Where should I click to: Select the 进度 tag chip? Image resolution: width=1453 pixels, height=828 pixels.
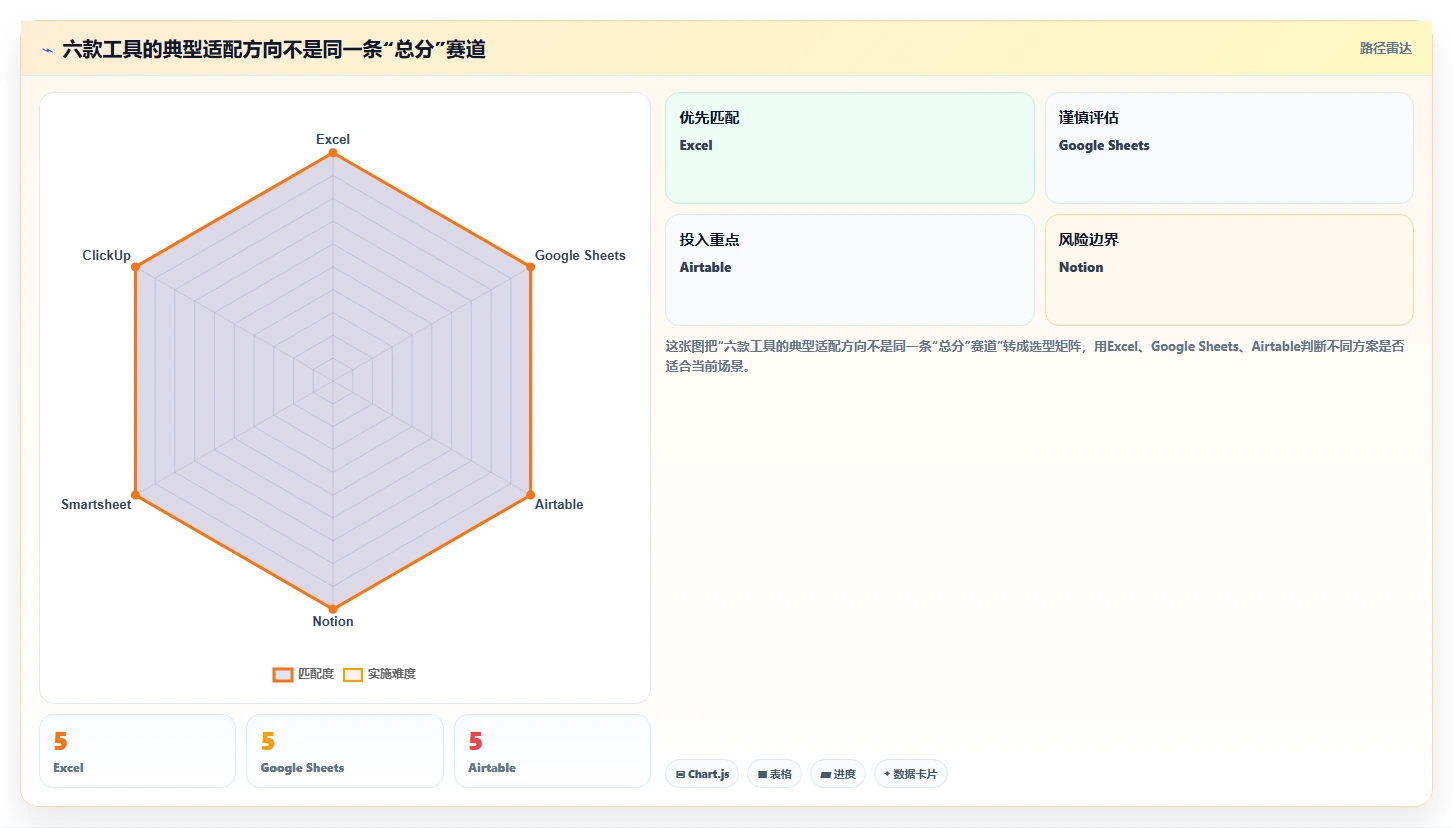838,774
